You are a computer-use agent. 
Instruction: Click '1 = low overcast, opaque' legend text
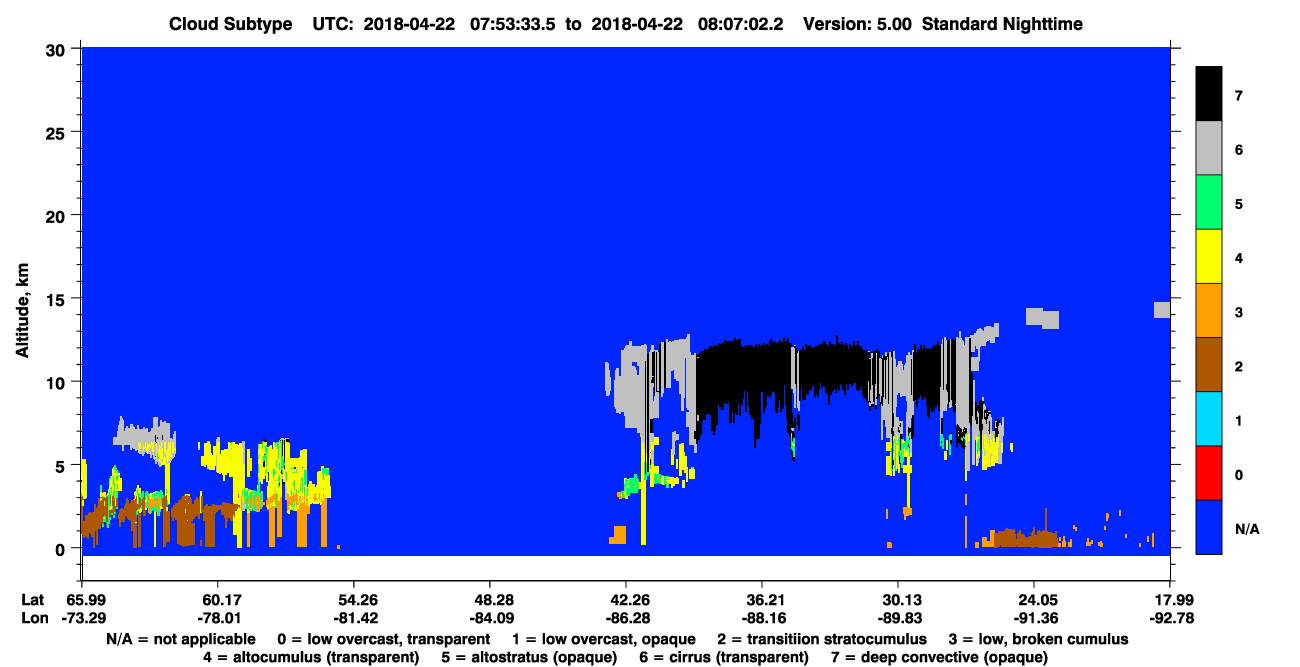pyautogui.click(x=604, y=639)
